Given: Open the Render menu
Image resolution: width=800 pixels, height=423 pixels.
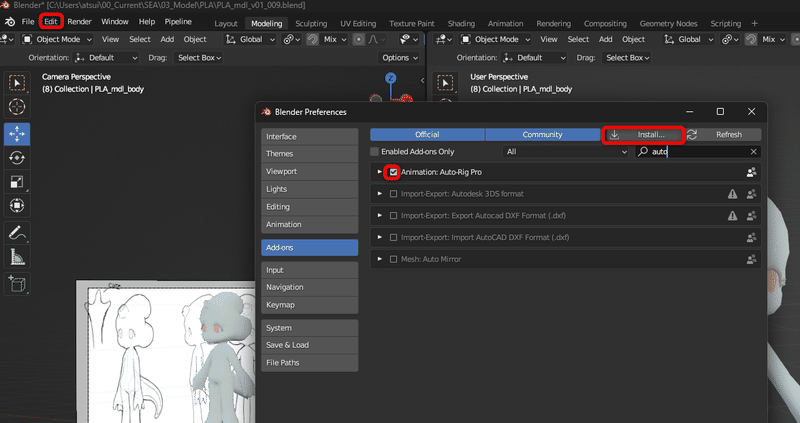Looking at the screenshot, I should [79, 22].
